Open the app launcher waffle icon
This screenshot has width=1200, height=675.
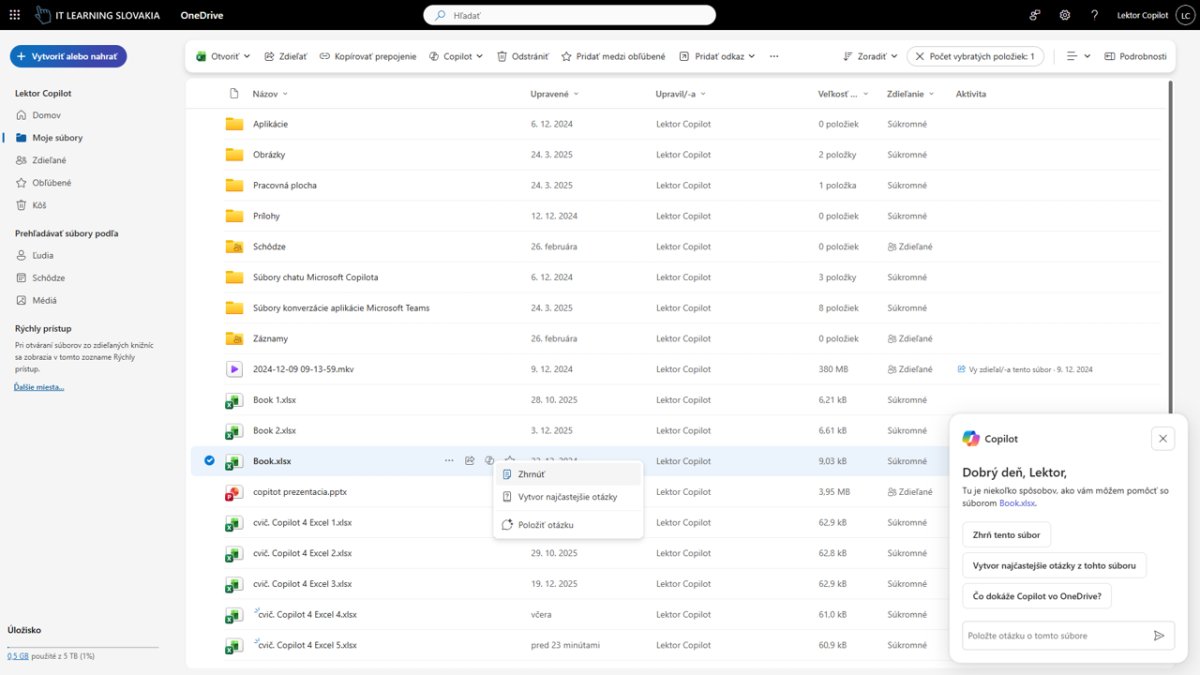14,15
